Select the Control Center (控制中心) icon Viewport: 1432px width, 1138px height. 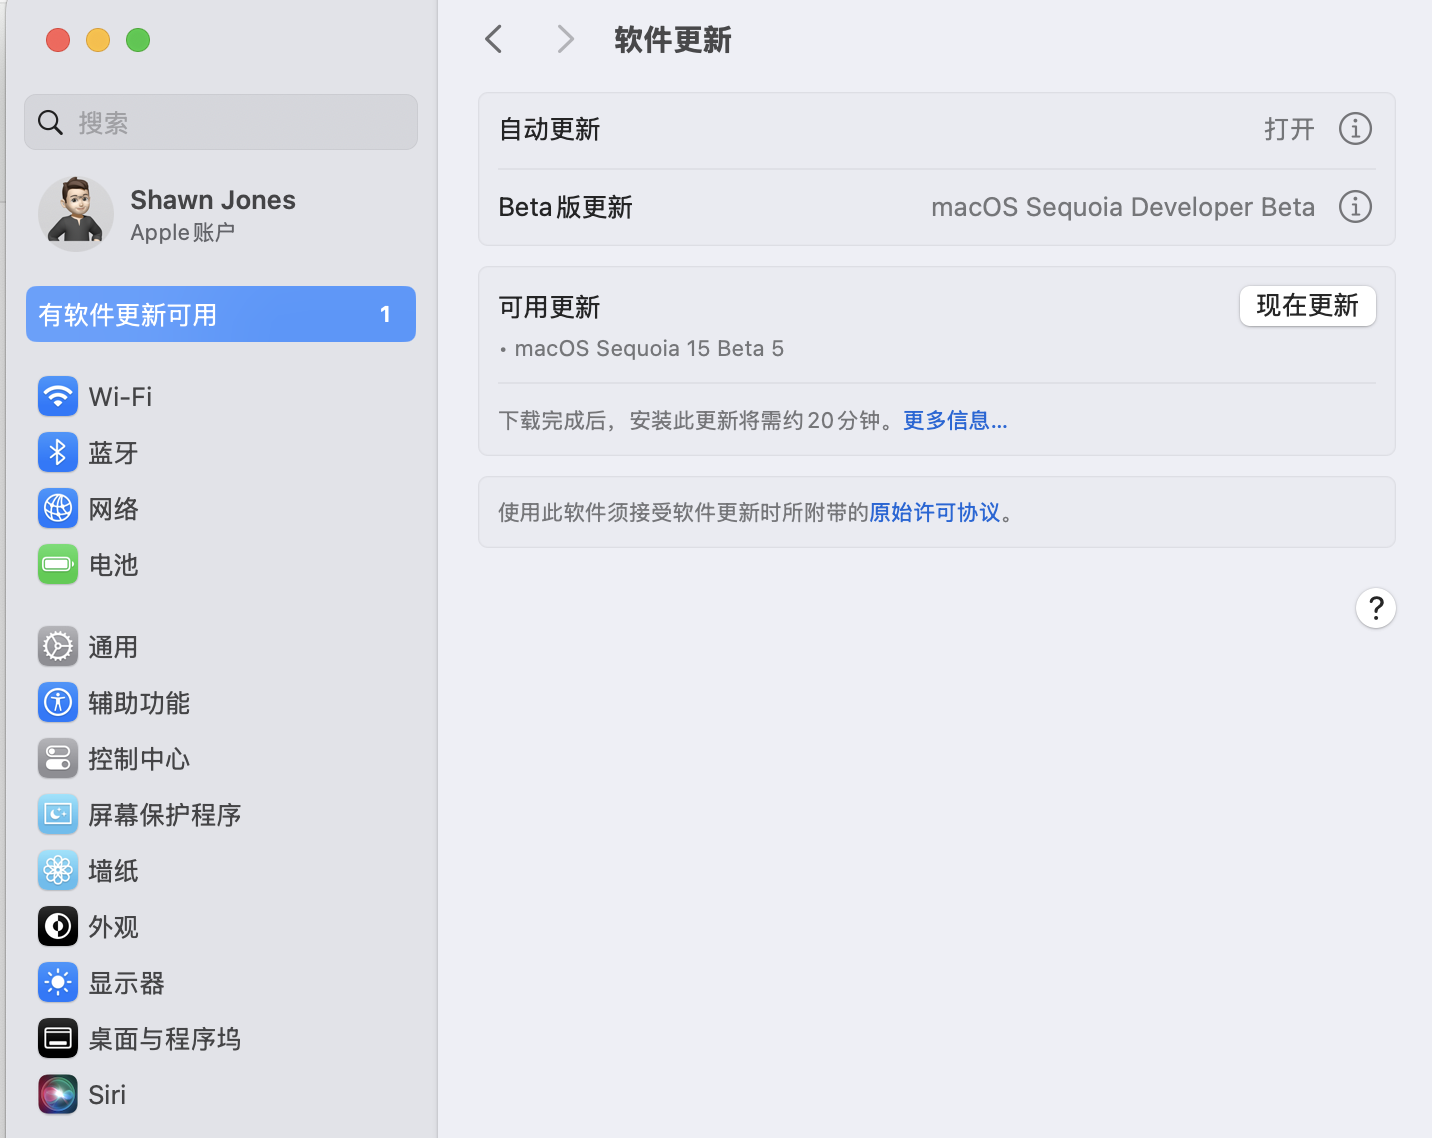pos(58,759)
